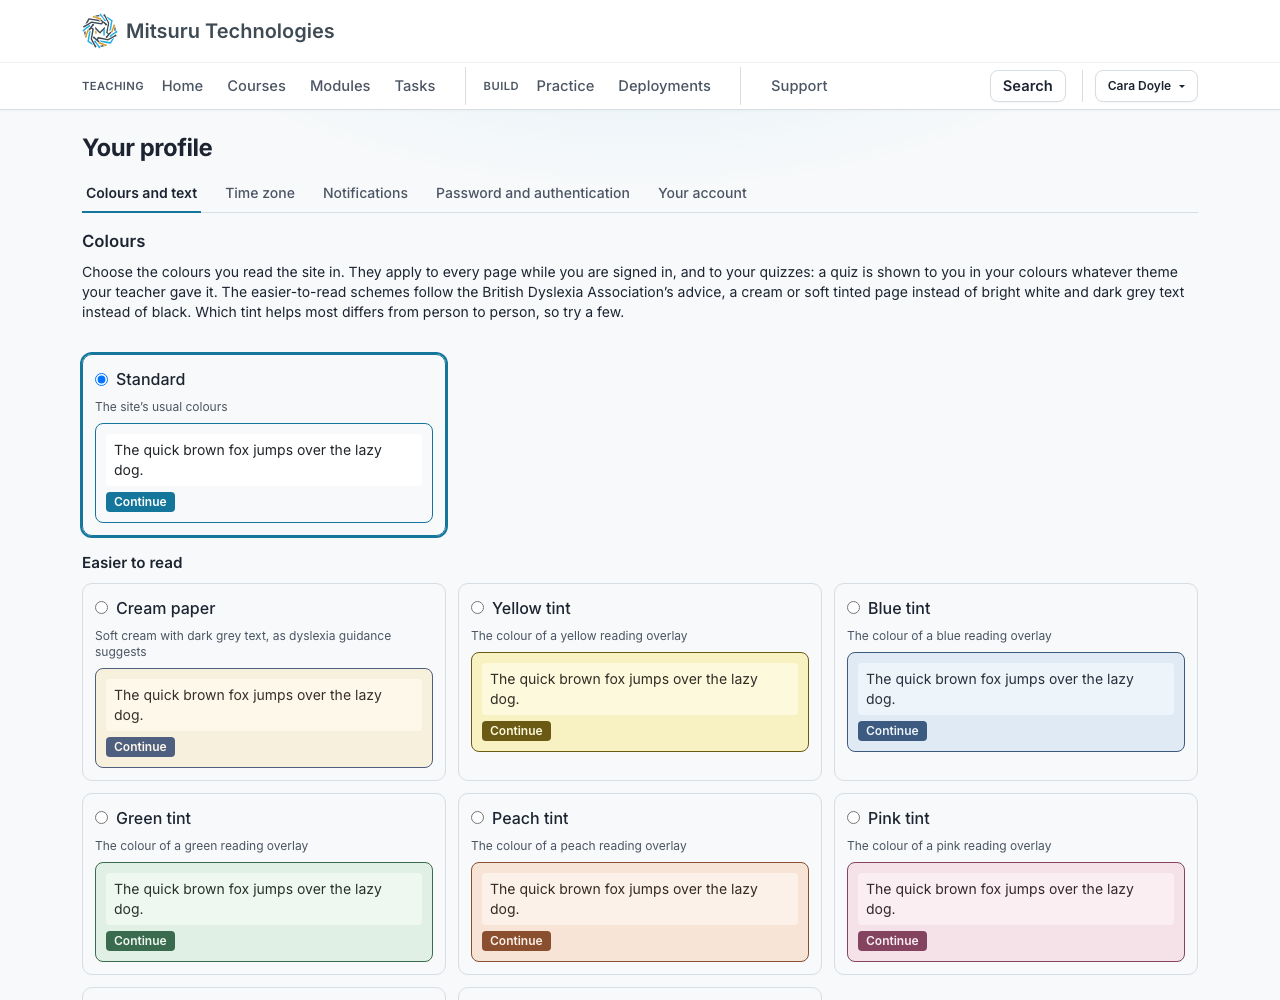Image resolution: width=1280 pixels, height=1000 pixels.
Task: Click the TEACHING nav group label
Action: coord(113,86)
